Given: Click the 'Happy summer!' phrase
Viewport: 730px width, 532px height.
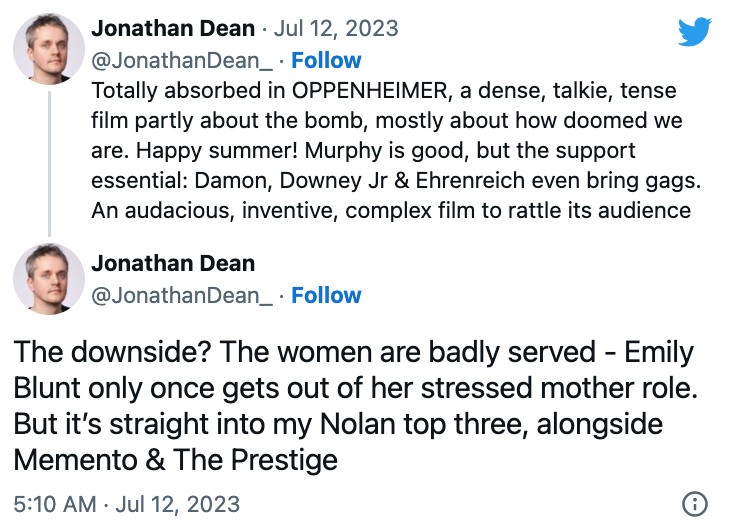Looking at the screenshot, I should point(217,151).
